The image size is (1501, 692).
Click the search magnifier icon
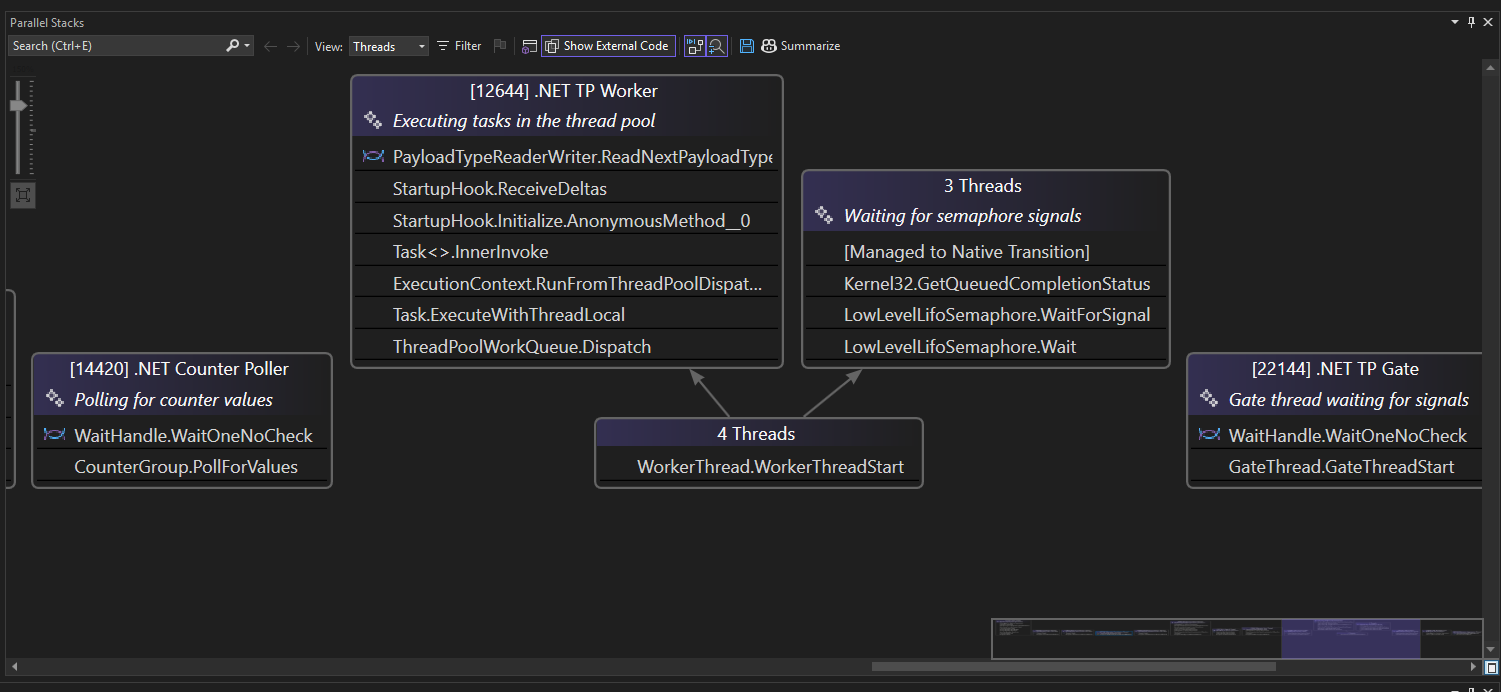[232, 46]
